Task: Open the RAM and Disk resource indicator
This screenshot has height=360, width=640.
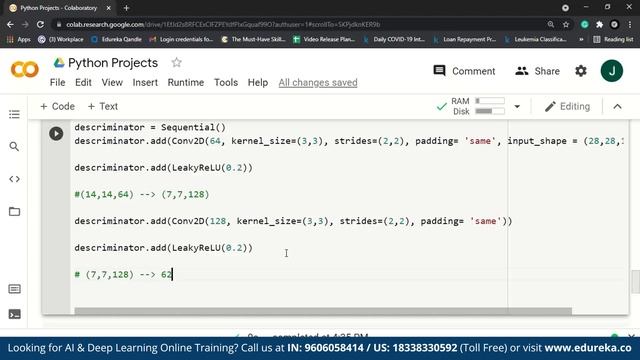Action: (x=478, y=106)
